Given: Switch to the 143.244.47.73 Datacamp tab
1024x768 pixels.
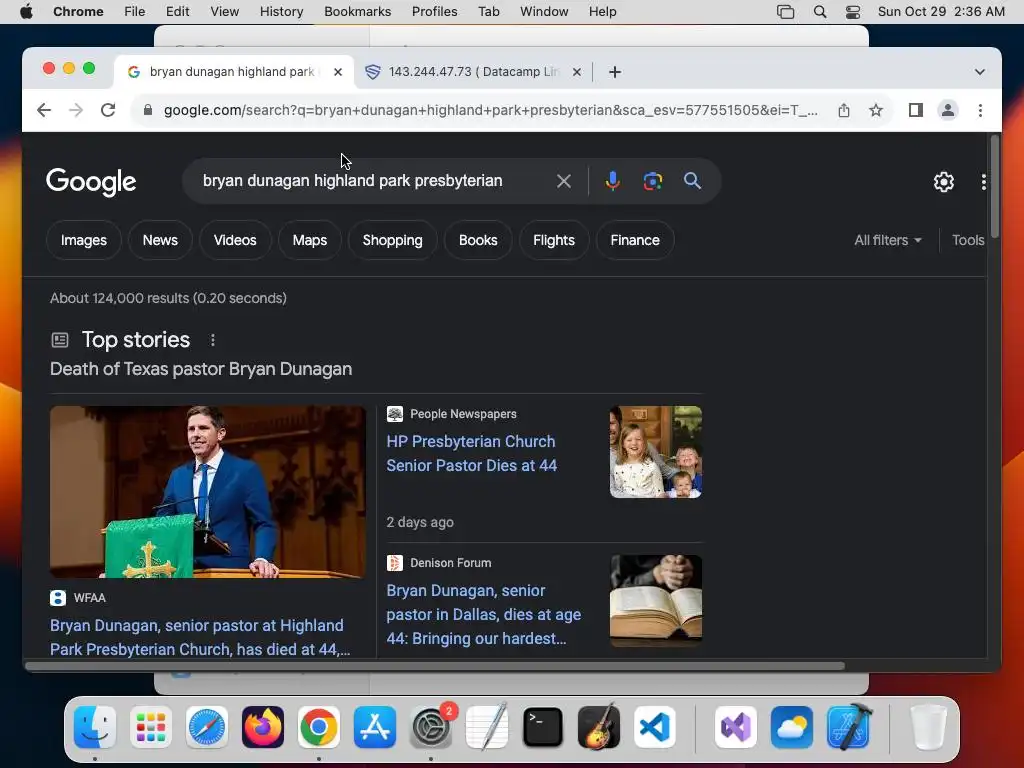Looking at the screenshot, I should [x=473, y=72].
